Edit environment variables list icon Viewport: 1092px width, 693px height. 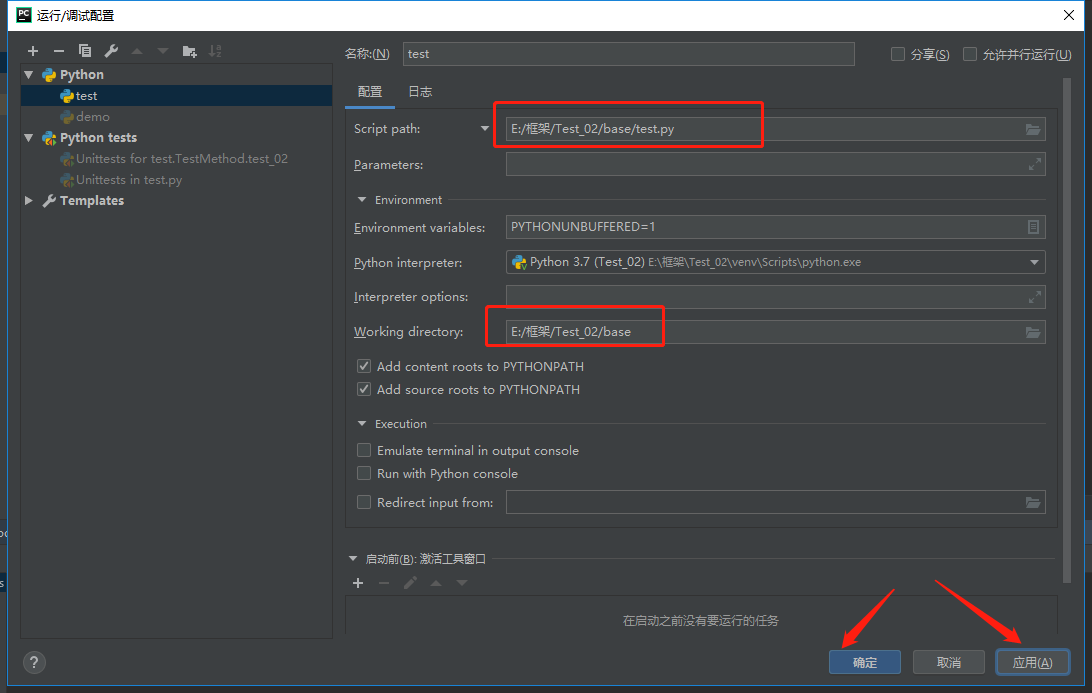click(x=1034, y=227)
